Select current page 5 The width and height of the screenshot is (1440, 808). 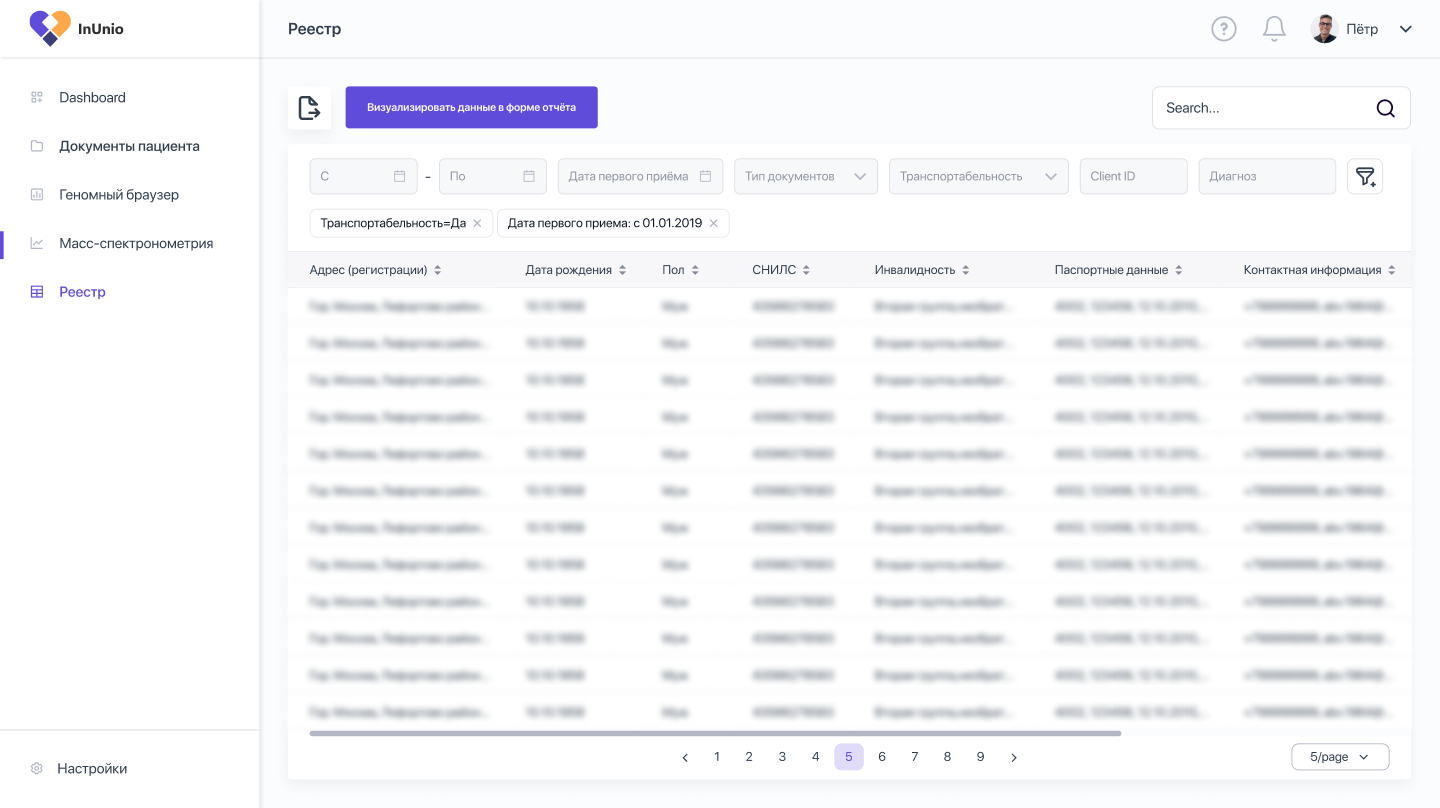pos(848,757)
